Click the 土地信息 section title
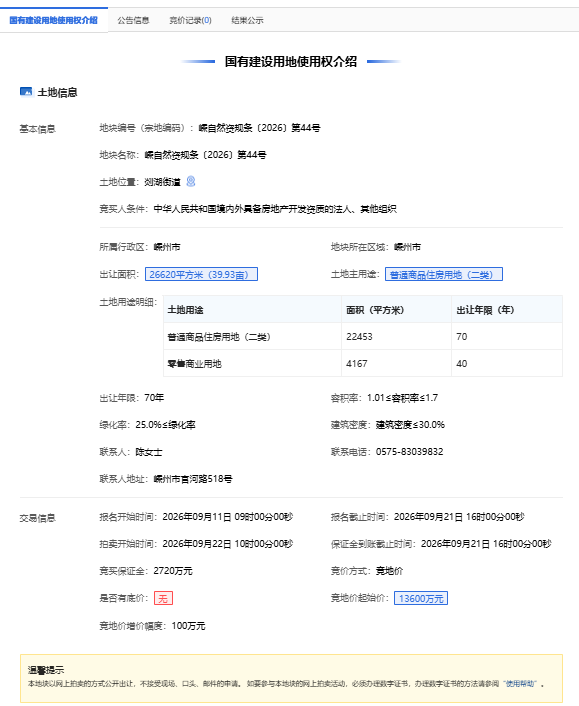The height and width of the screenshot is (706, 579). click(57, 92)
